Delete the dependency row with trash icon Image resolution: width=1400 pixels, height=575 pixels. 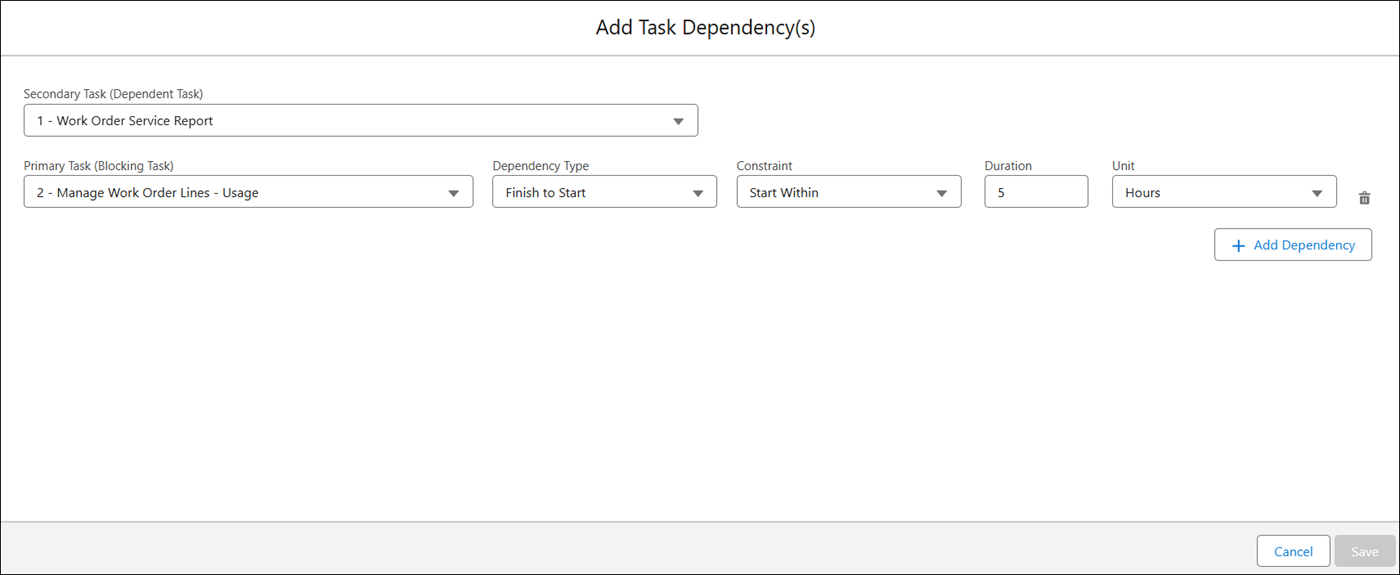1364,198
